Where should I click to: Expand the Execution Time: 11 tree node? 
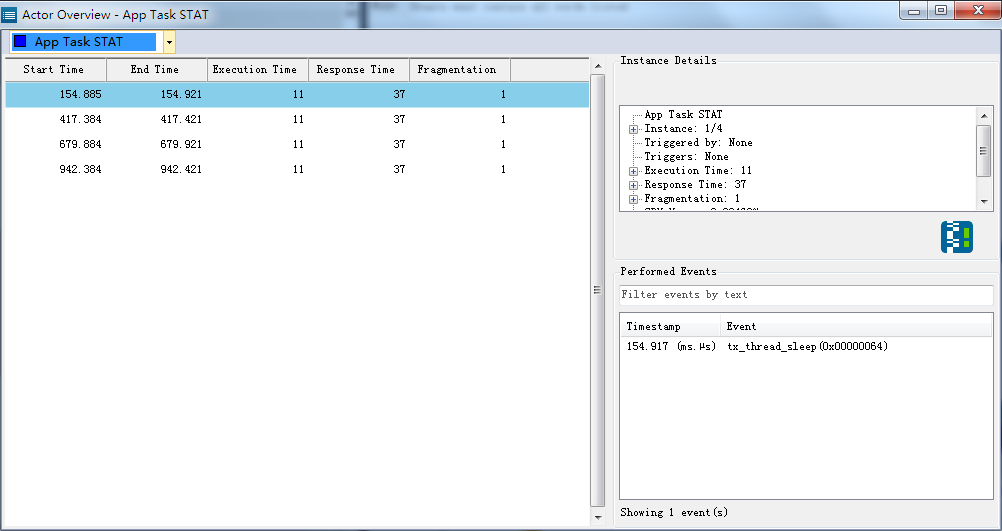coord(633,171)
